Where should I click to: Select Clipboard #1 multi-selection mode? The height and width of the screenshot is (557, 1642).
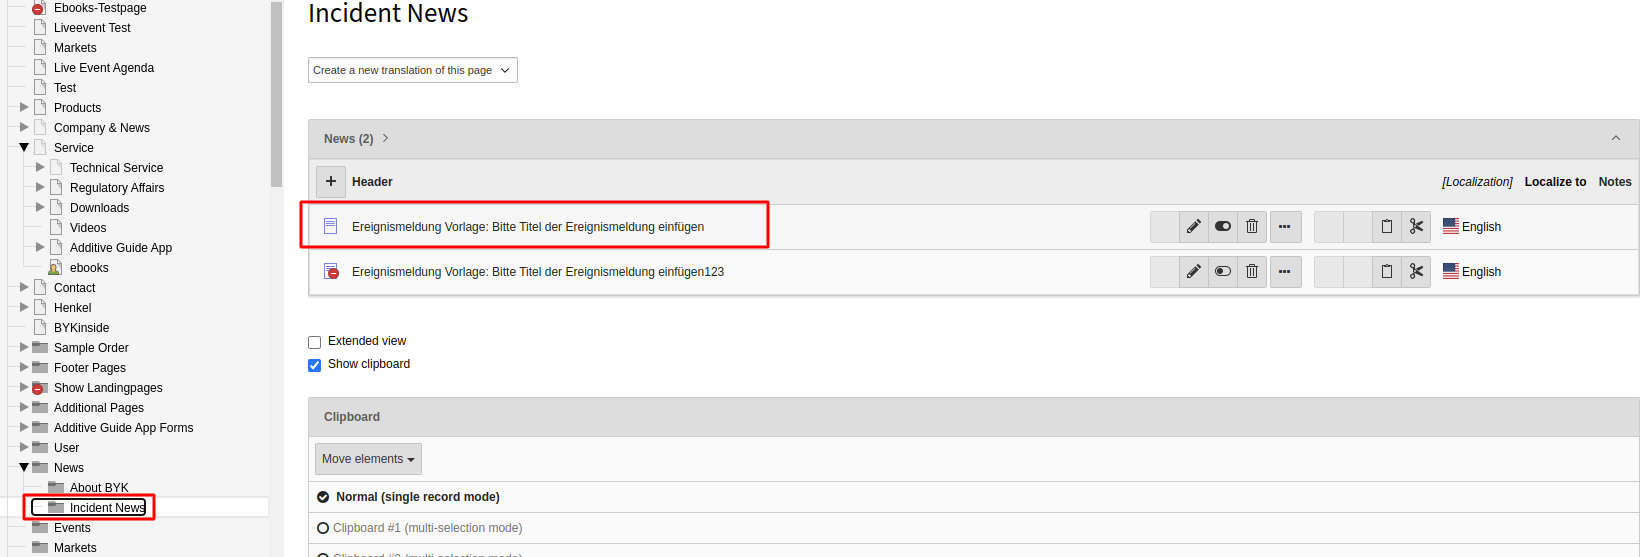pos(323,528)
